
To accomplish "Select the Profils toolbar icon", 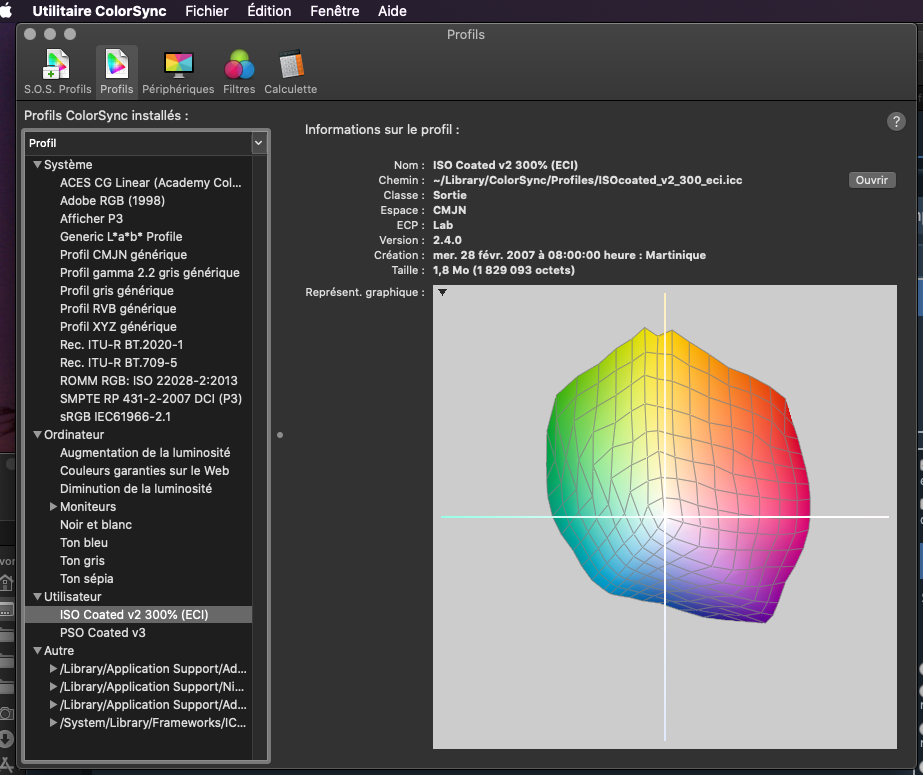I will [117, 72].
